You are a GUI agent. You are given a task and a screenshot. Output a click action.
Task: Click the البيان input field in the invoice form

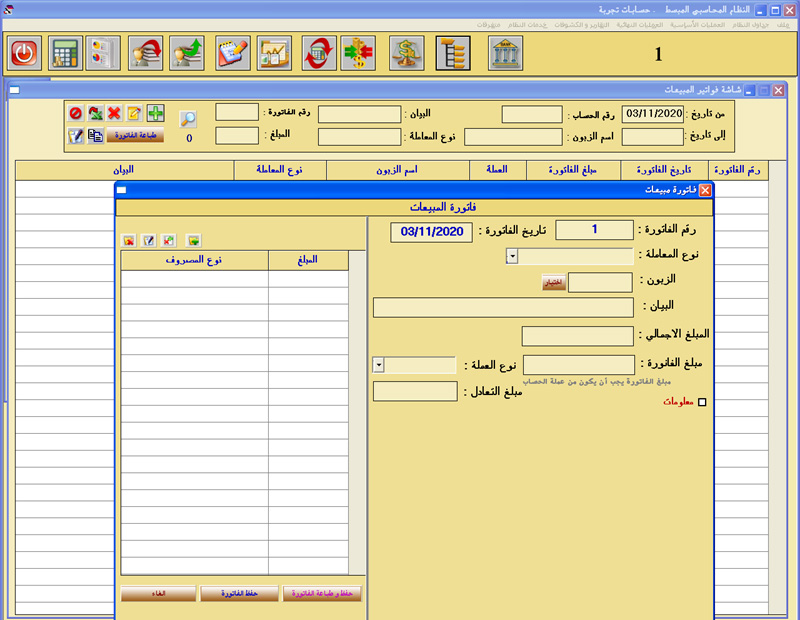coord(502,307)
